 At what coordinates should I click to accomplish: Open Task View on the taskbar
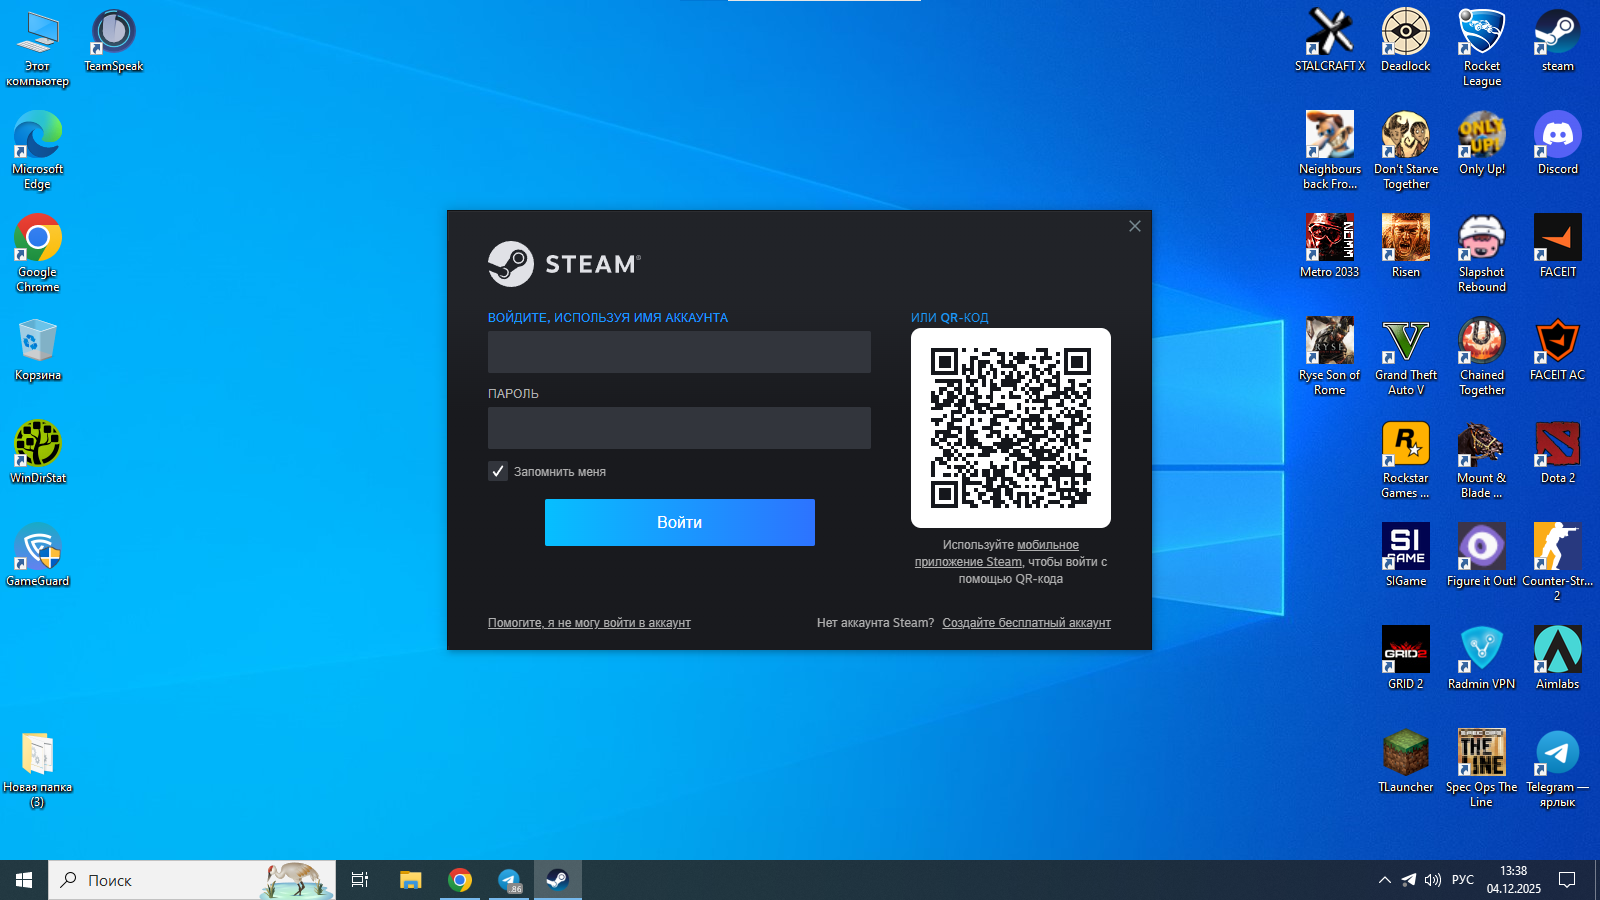coord(360,880)
